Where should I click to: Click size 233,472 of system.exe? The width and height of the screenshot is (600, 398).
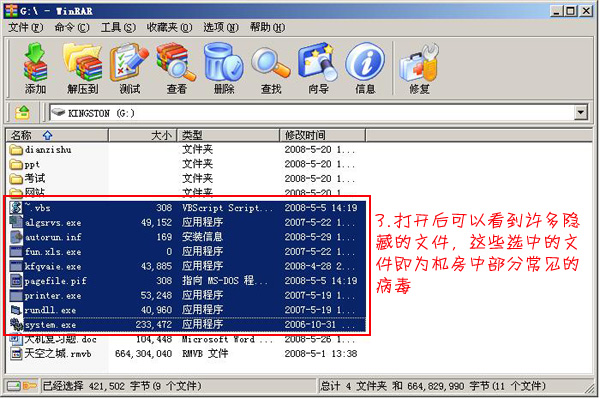click(x=154, y=325)
